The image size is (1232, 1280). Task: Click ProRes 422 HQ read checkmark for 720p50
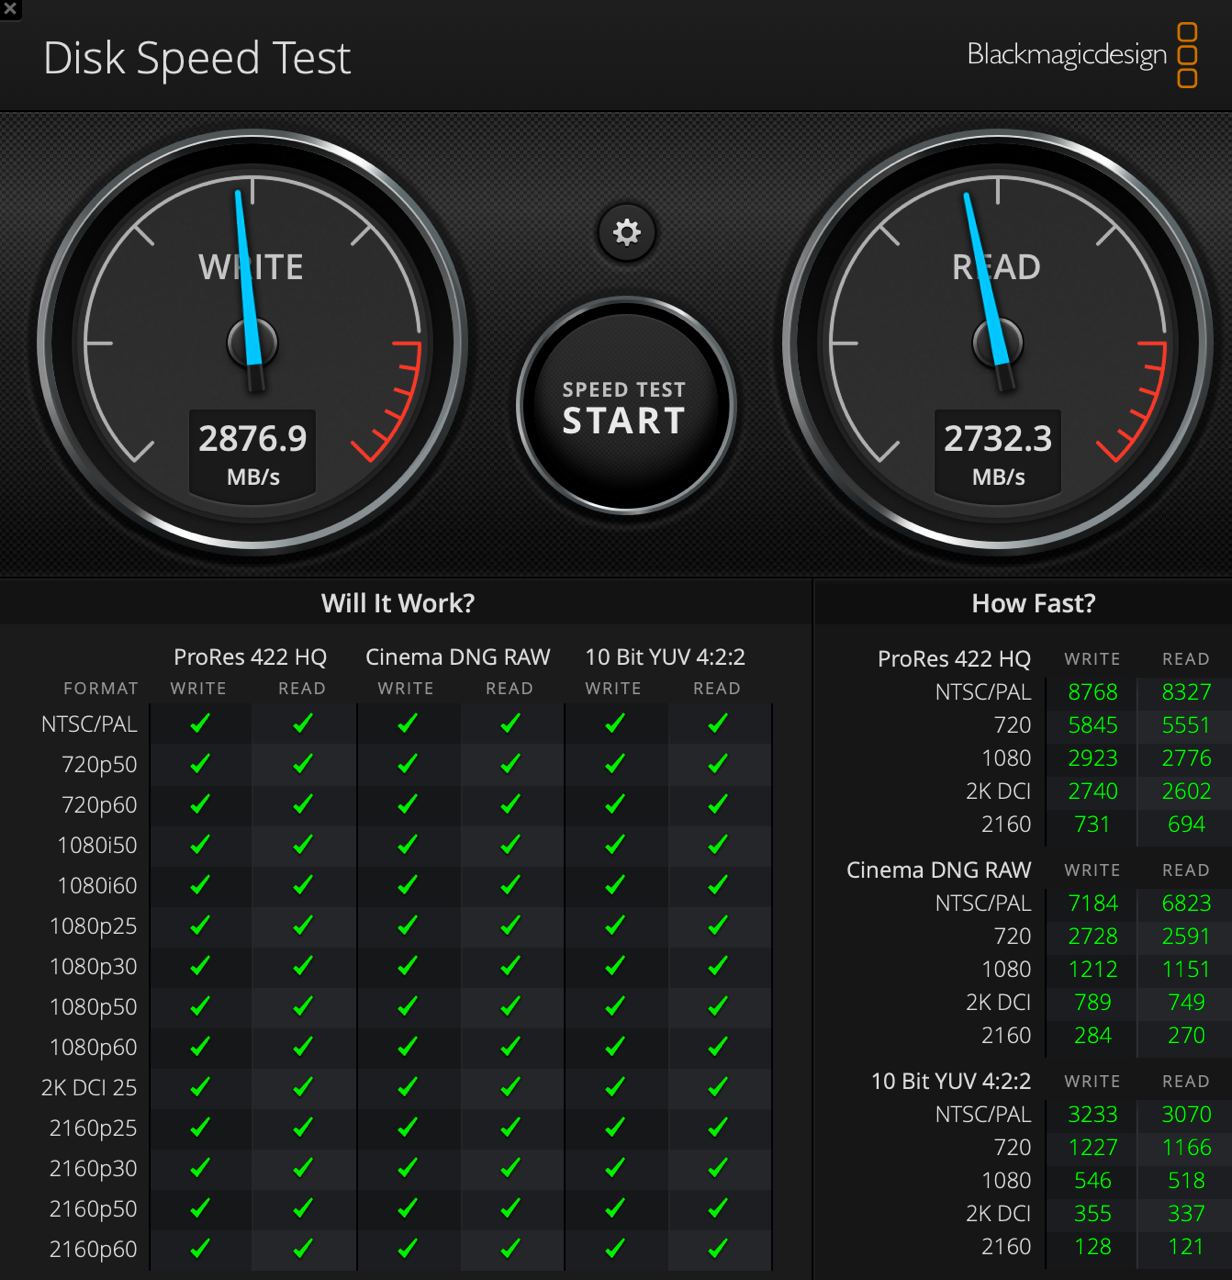(x=303, y=764)
